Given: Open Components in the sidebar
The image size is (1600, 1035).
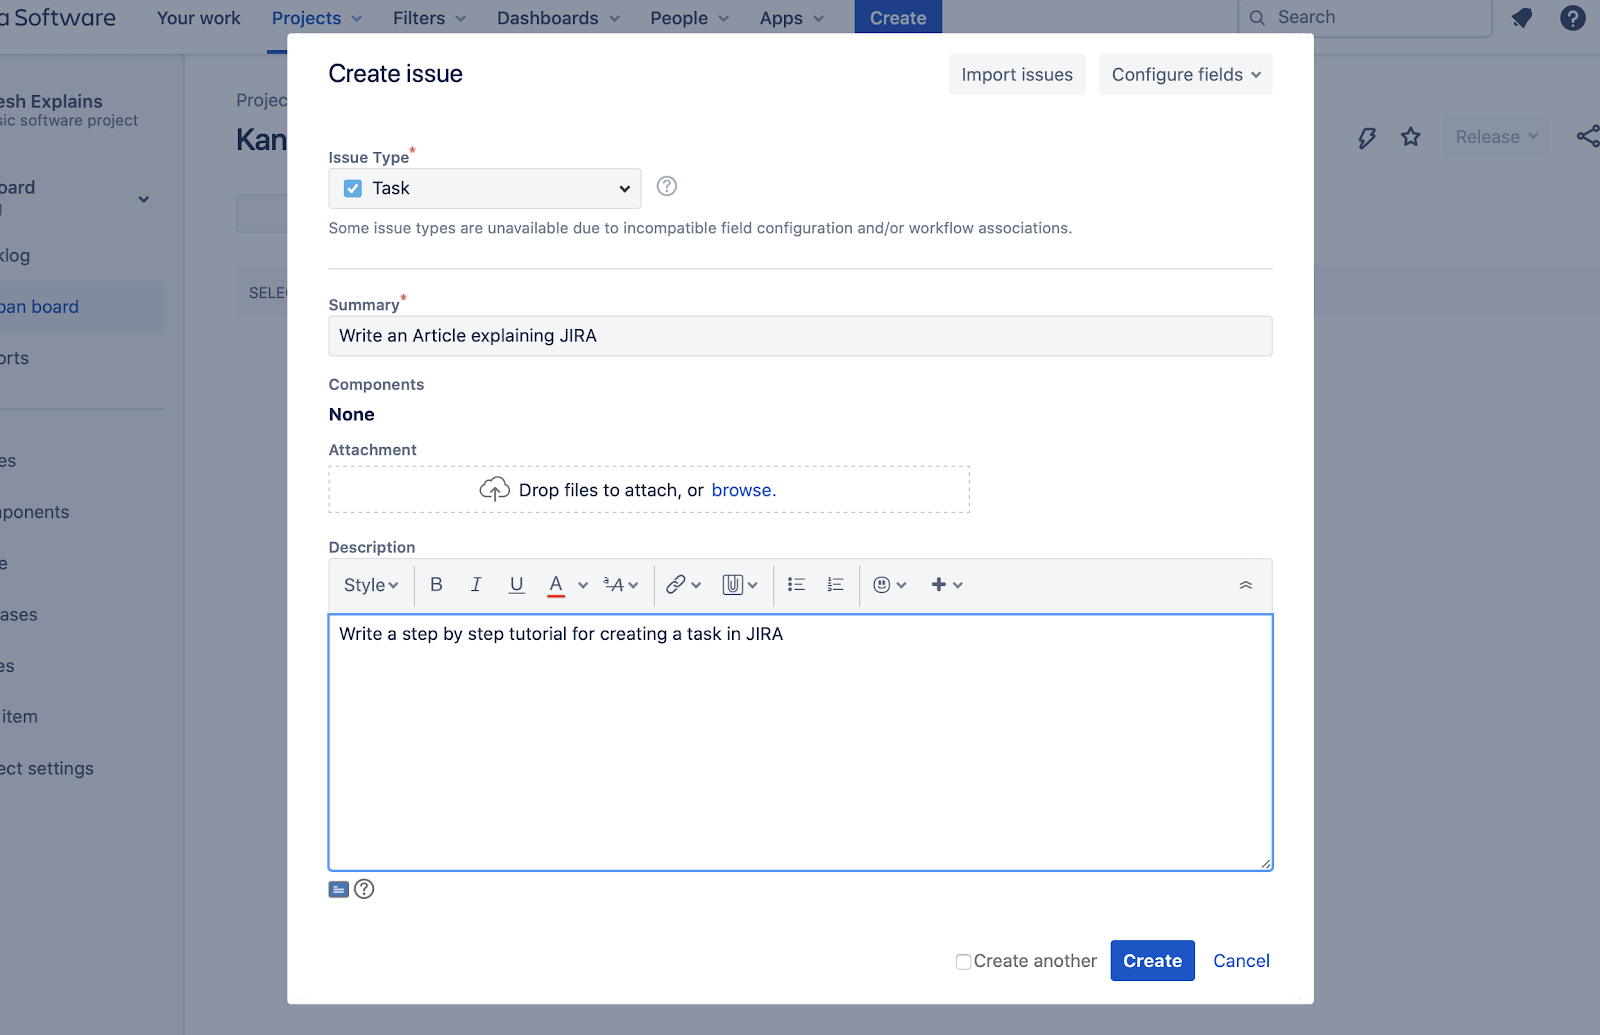Looking at the screenshot, I should 35,512.
